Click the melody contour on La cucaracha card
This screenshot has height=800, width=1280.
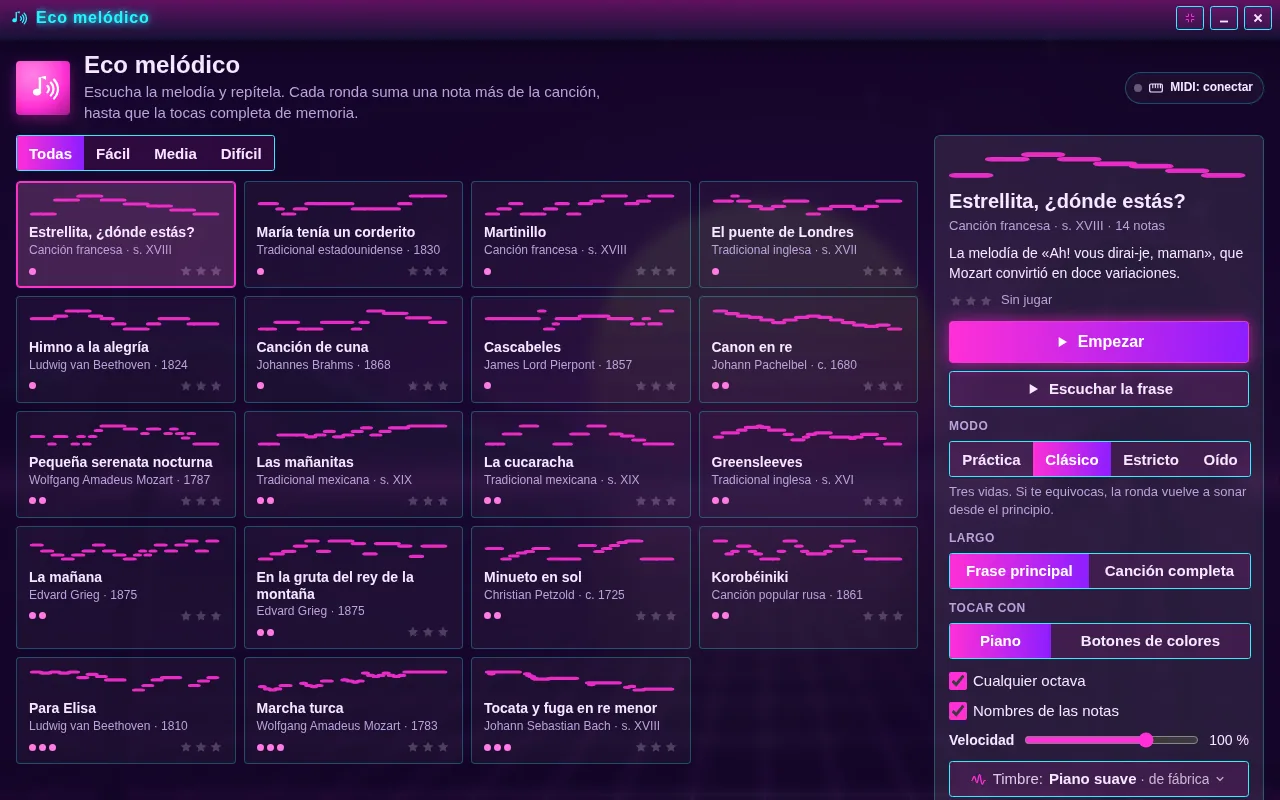click(x=580, y=433)
